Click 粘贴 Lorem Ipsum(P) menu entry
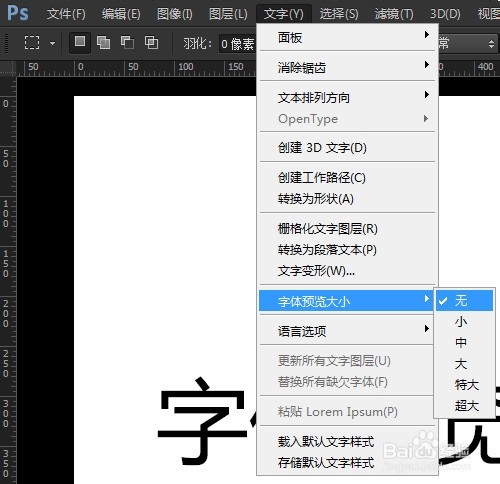The image size is (500, 484). click(347, 412)
